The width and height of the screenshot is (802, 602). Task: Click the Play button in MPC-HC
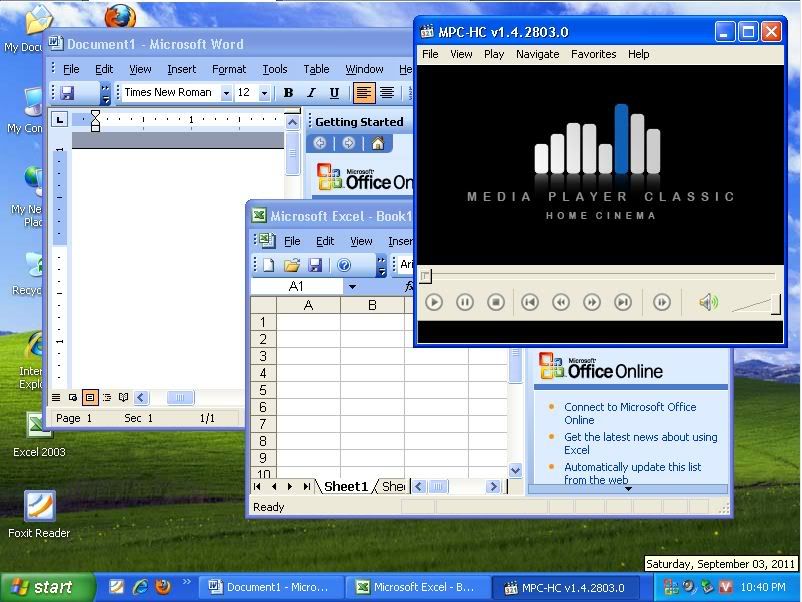coord(434,302)
